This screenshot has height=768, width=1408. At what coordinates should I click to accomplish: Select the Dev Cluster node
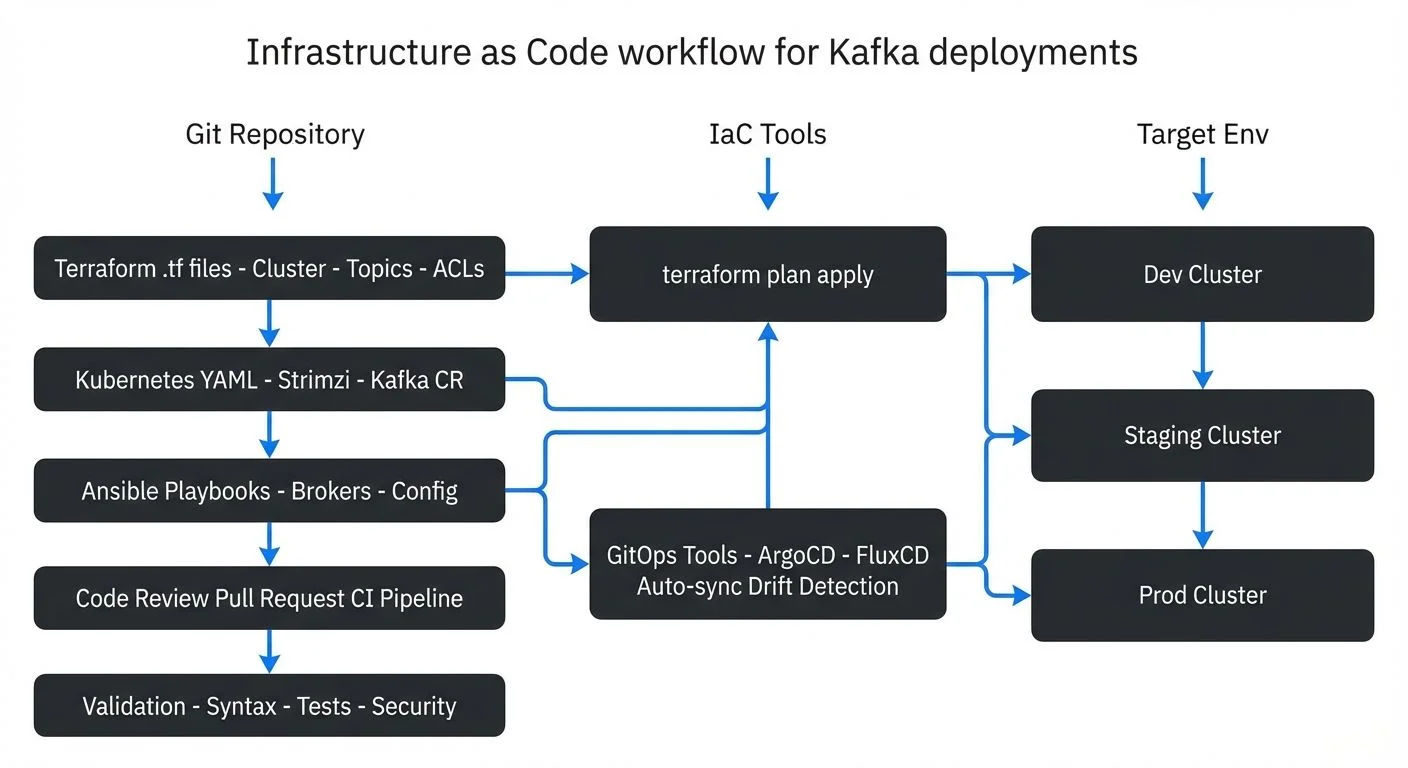pos(1201,274)
